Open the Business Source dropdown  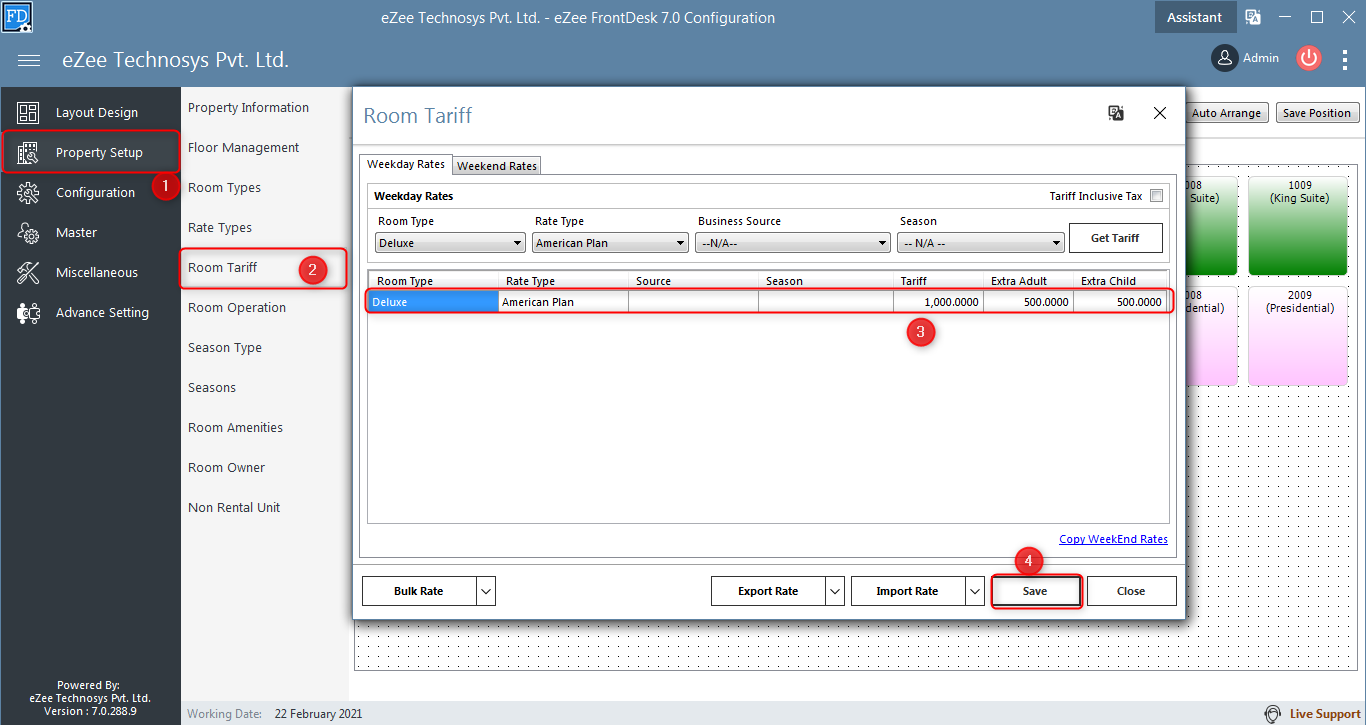[793, 243]
